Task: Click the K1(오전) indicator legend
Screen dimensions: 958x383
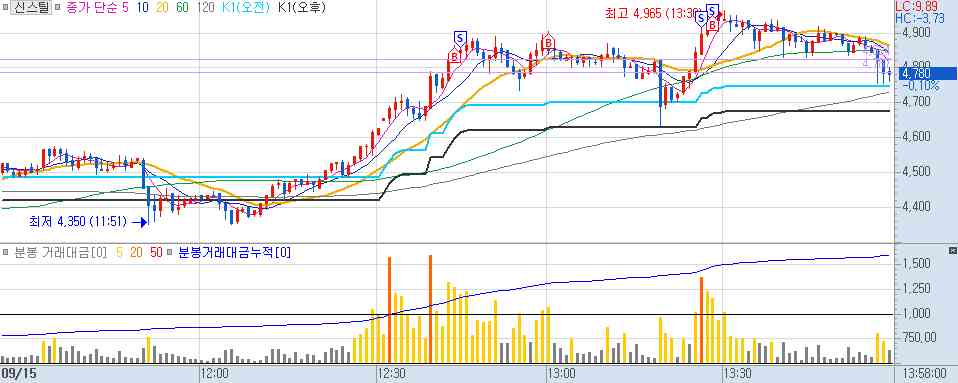Action: click(247, 8)
